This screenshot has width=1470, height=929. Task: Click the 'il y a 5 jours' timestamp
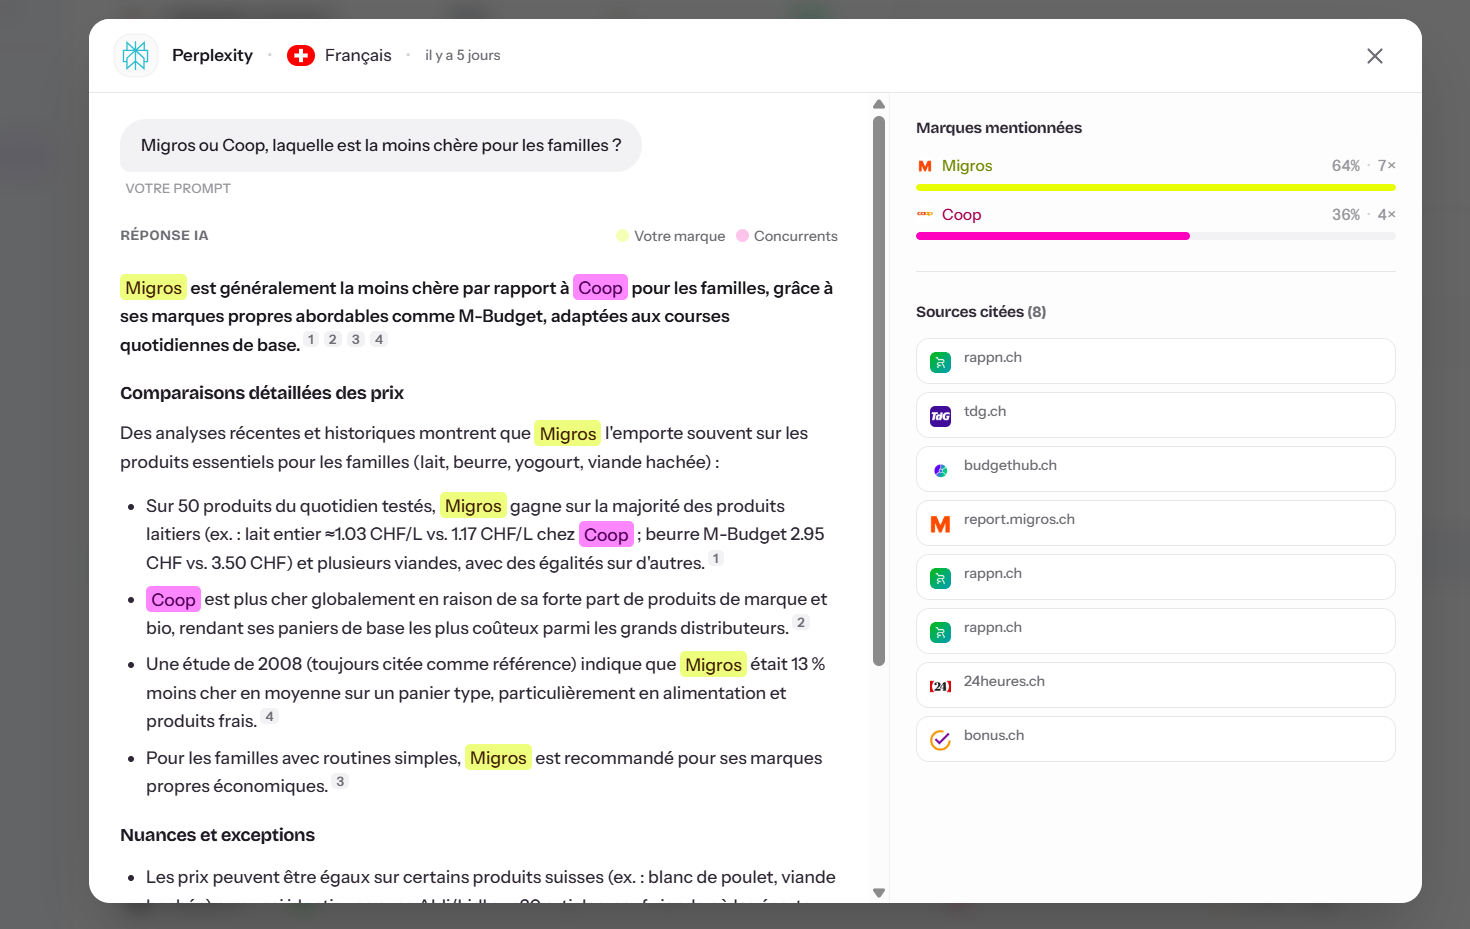click(463, 56)
